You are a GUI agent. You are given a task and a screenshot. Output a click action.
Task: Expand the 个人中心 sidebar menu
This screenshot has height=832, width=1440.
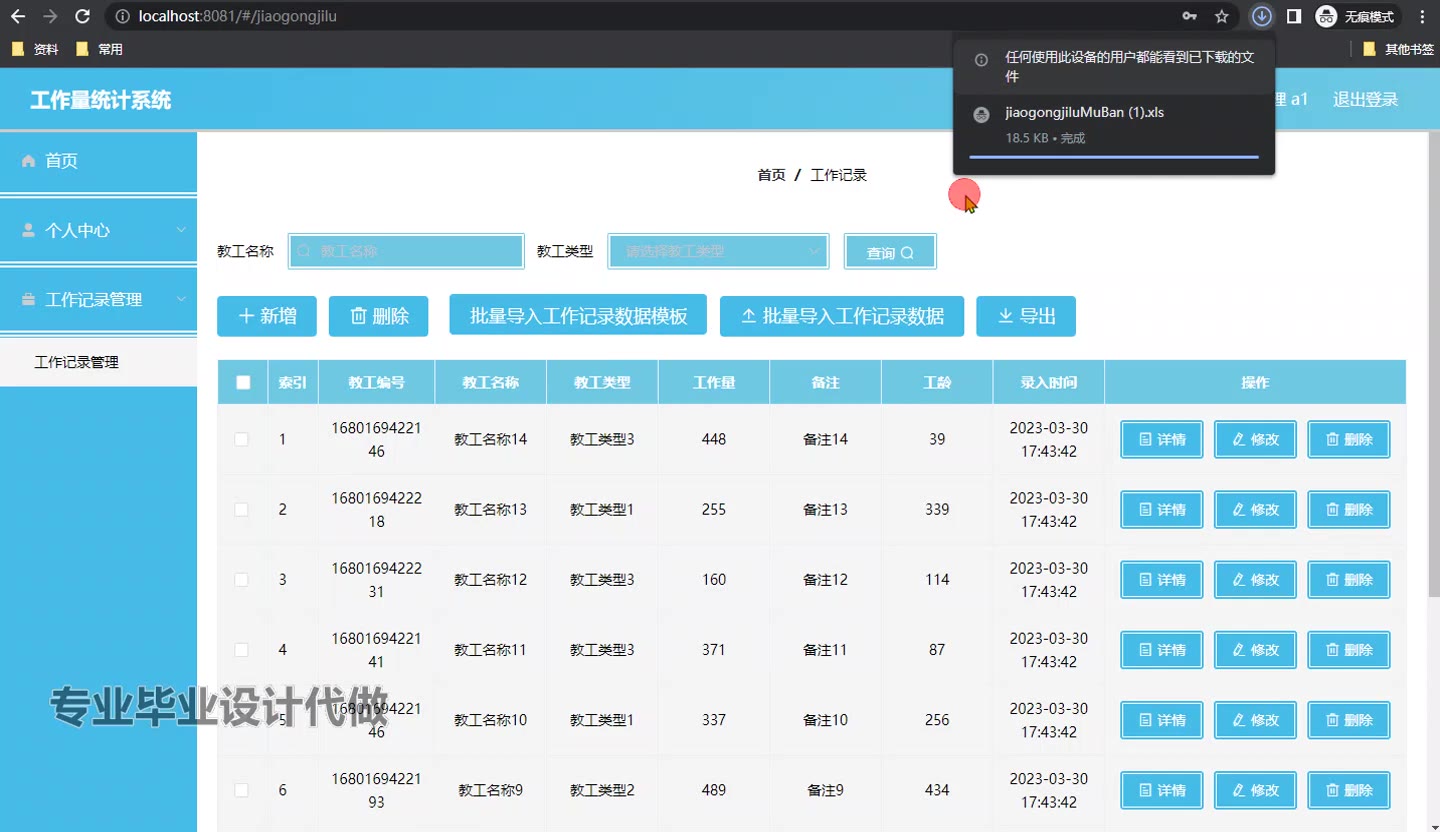(98, 230)
